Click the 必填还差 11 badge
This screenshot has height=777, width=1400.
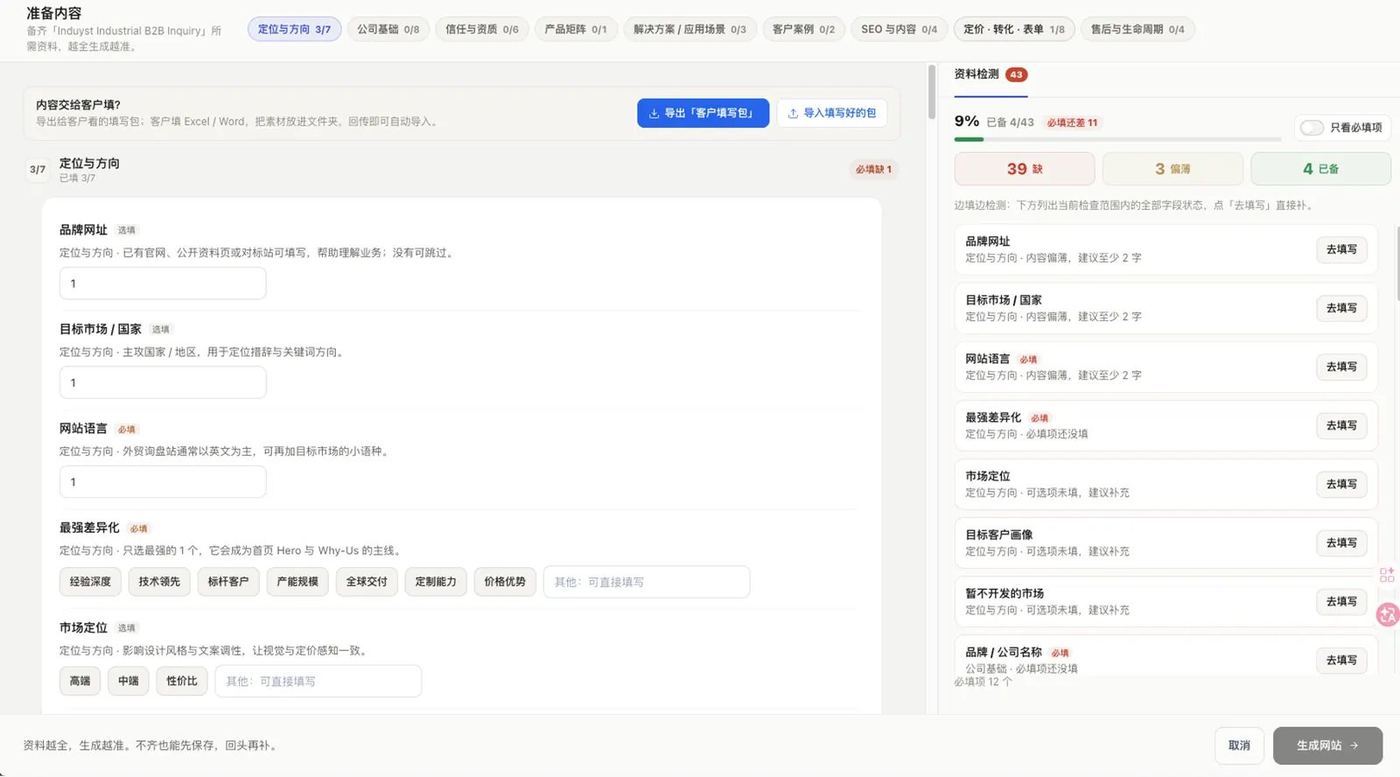(x=1072, y=123)
